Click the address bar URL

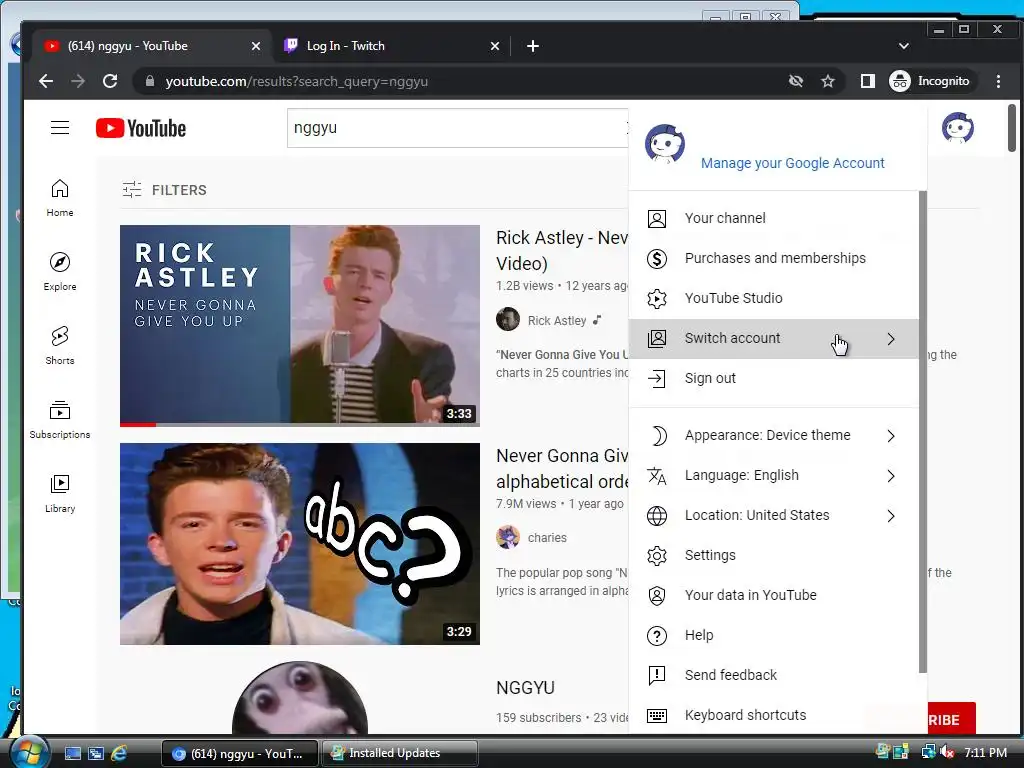296,81
